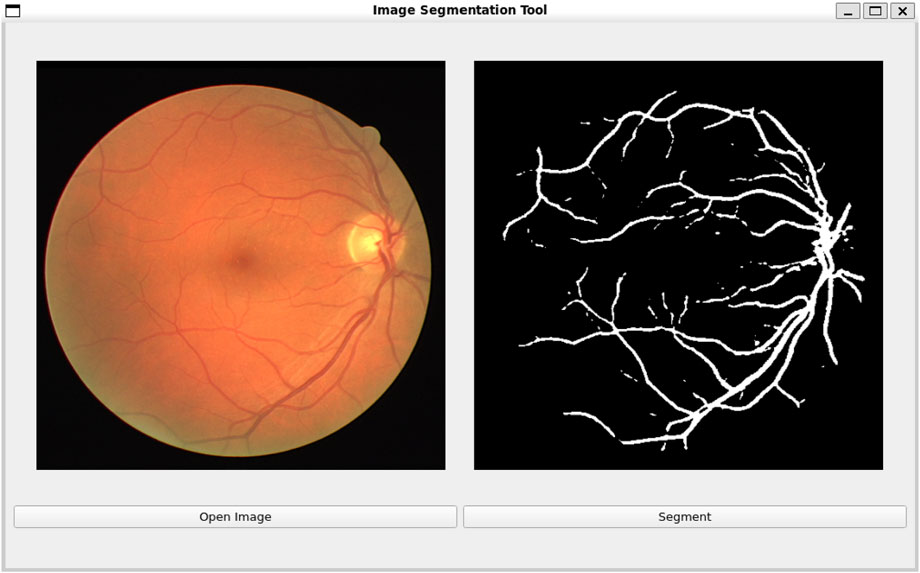Maximize the Image Segmentation Tool window

click(875, 11)
